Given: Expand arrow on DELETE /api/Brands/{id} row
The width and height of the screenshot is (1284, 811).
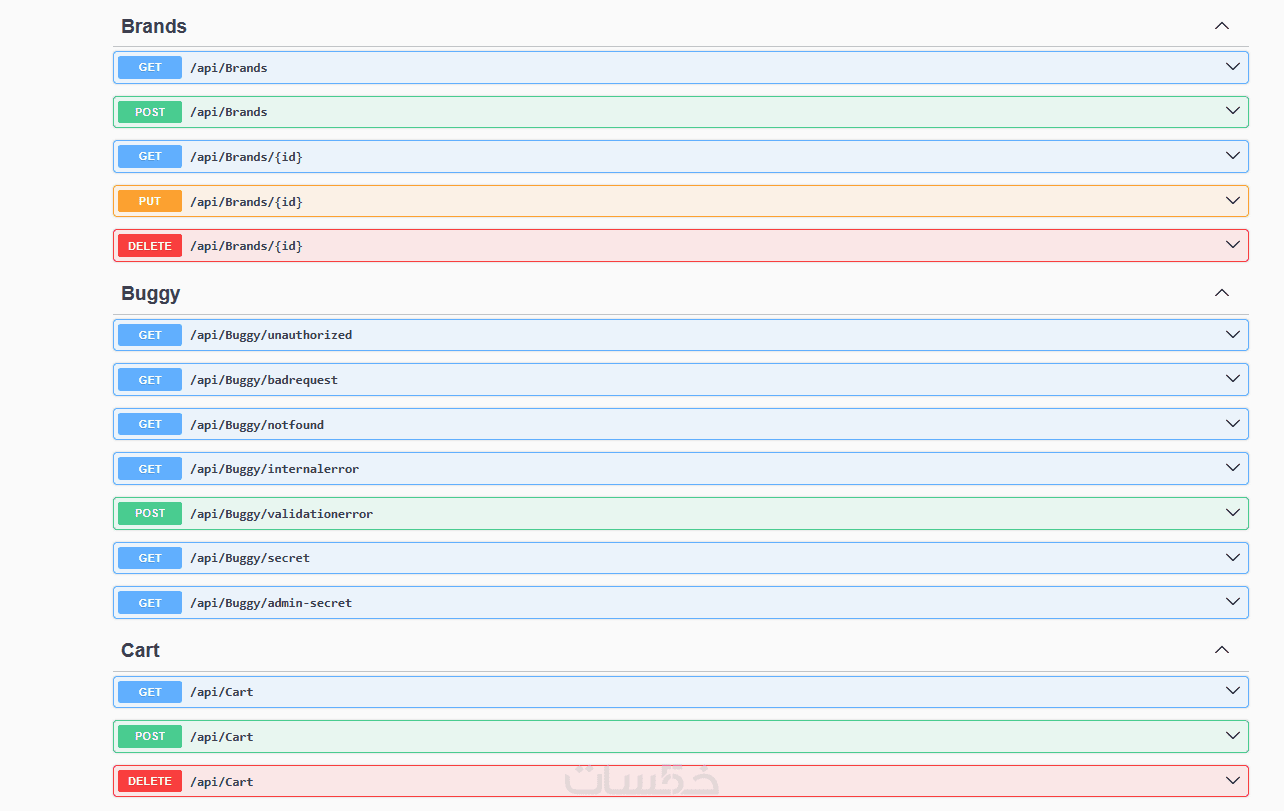Looking at the screenshot, I should click(1233, 245).
